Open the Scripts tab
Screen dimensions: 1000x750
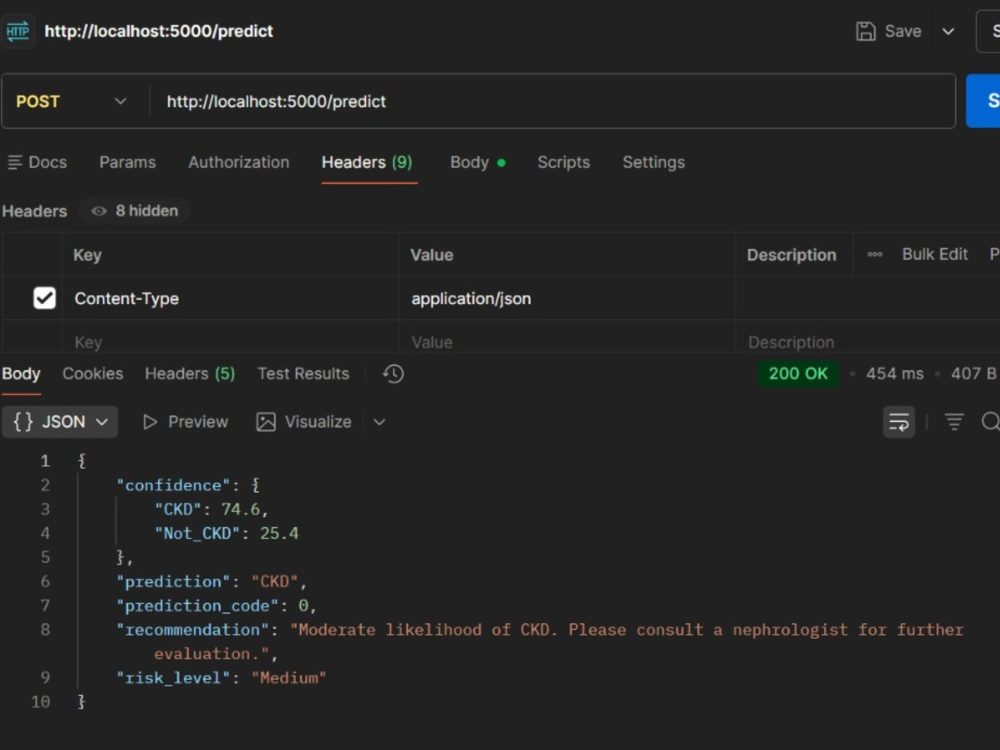click(x=564, y=163)
